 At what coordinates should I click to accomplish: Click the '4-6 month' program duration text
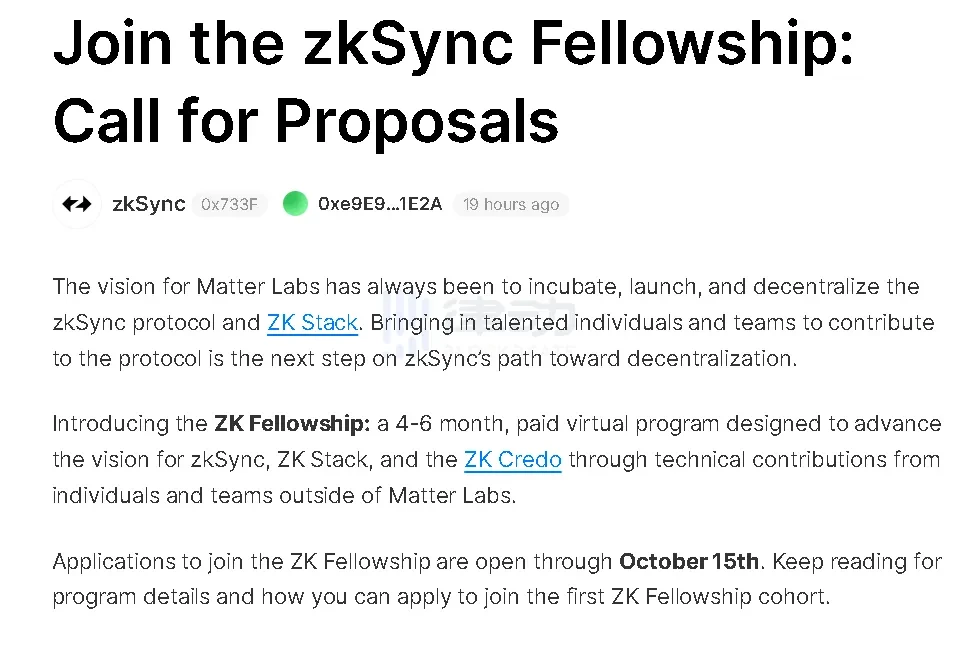tap(452, 424)
